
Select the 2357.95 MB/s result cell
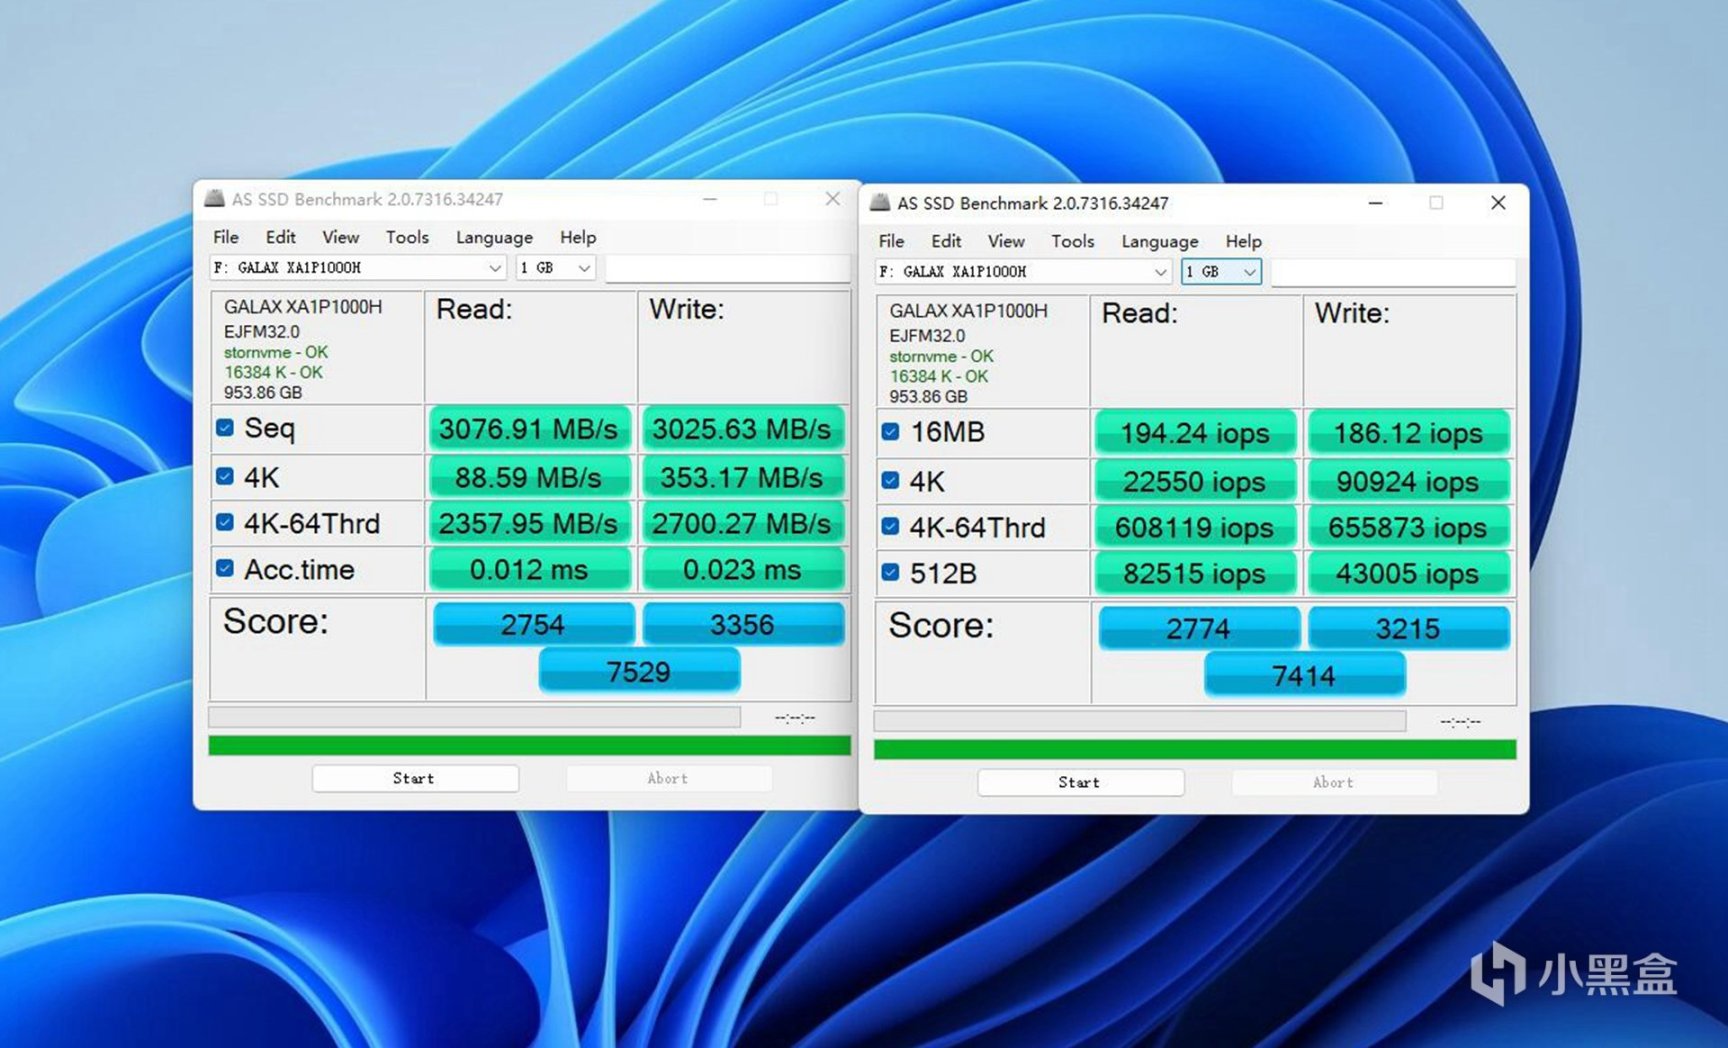click(x=529, y=523)
